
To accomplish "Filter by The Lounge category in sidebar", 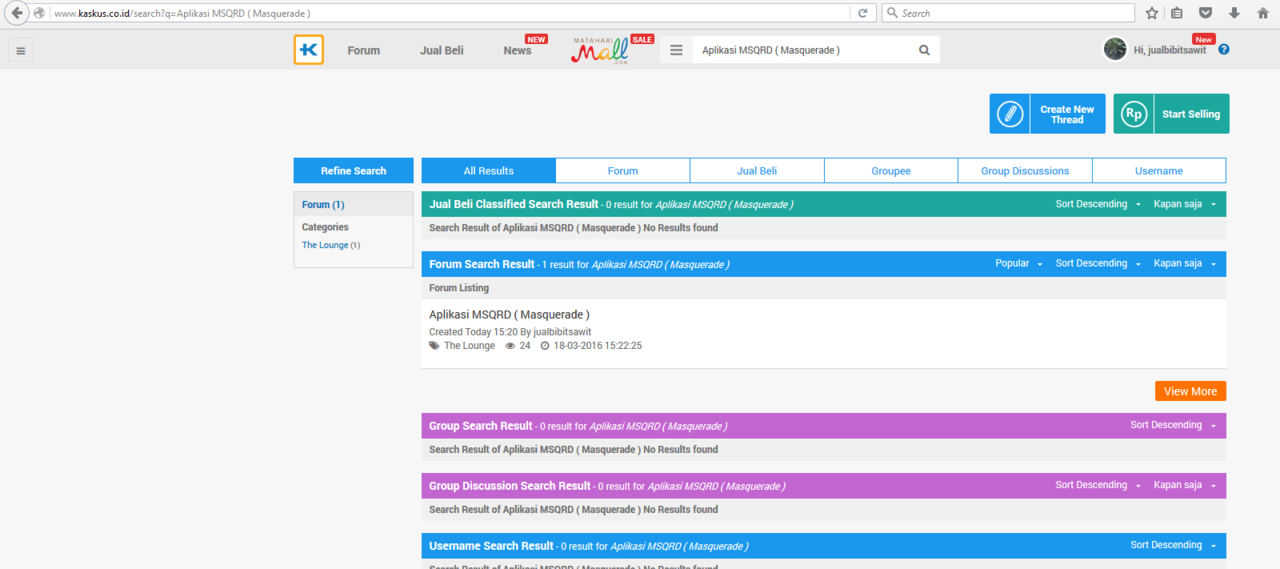I will coord(325,245).
